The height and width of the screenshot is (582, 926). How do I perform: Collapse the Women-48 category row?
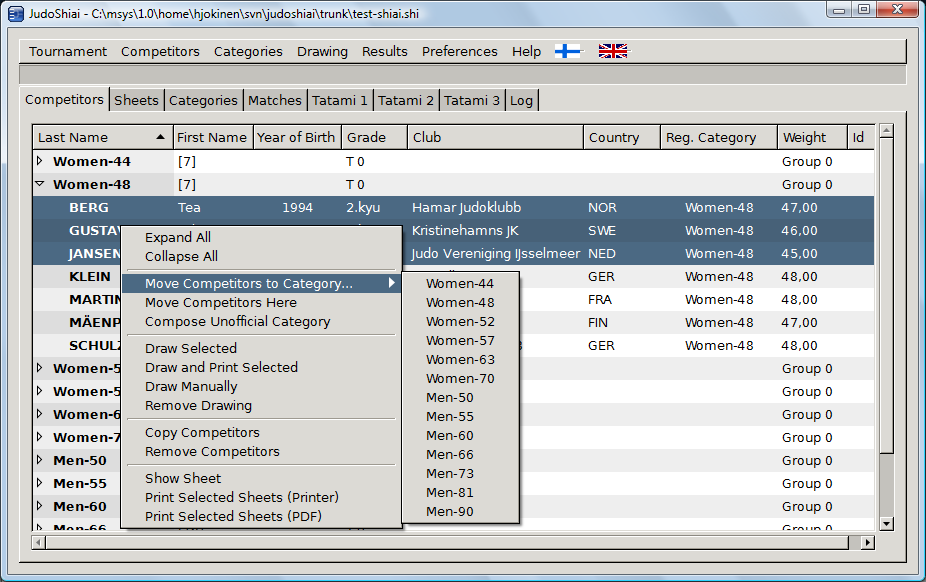[x=40, y=184]
